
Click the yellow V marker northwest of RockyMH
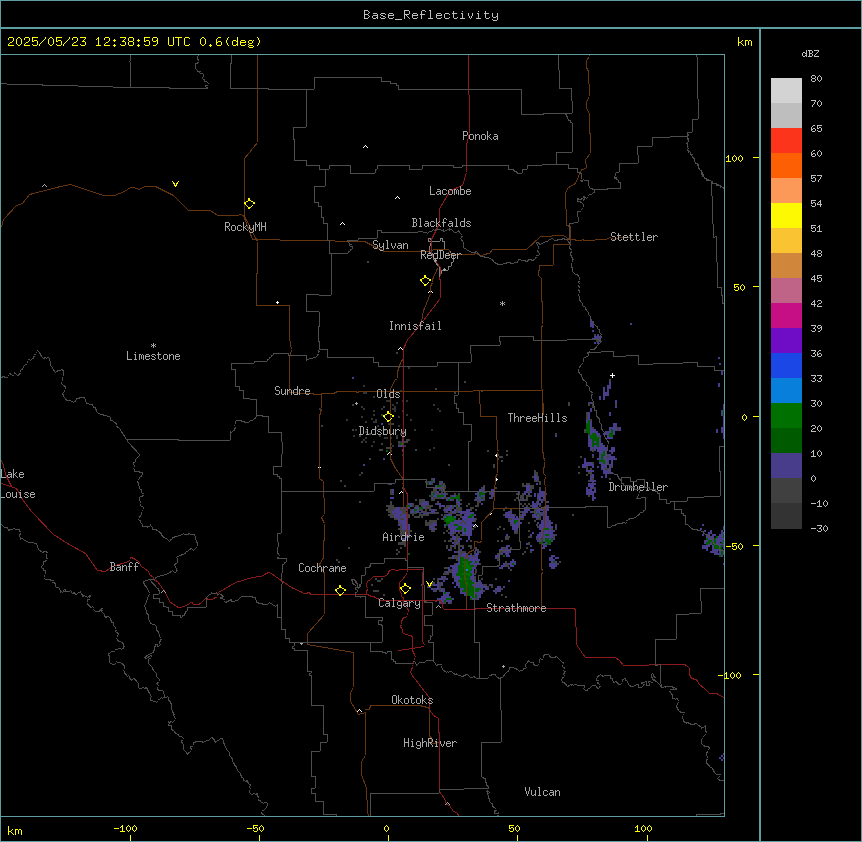click(x=175, y=184)
